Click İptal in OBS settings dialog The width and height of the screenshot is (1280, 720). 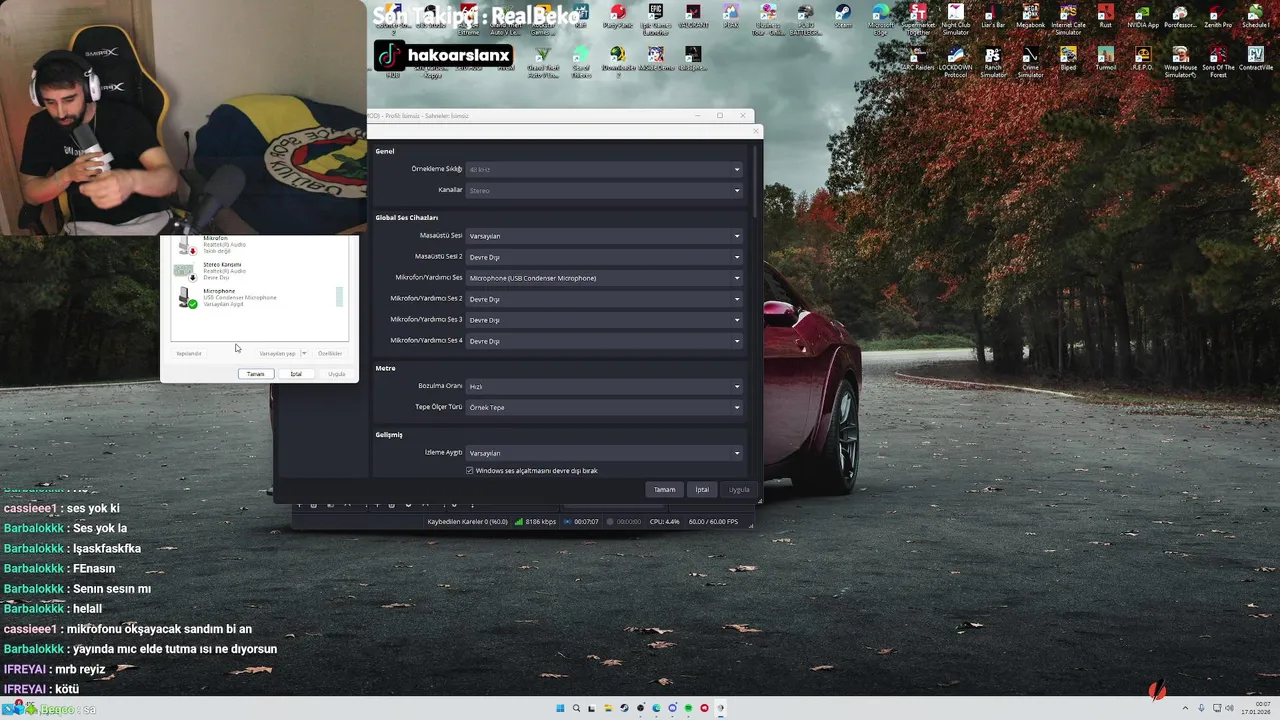tap(702, 490)
